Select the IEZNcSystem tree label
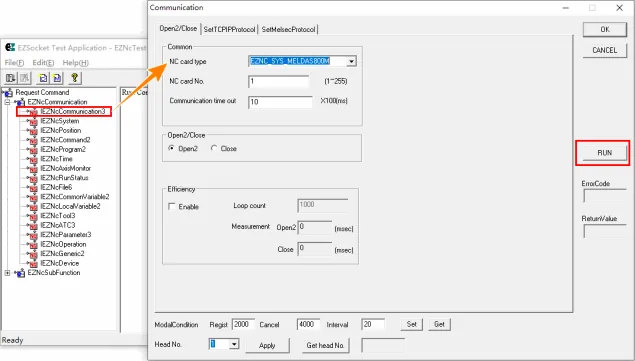Viewport: 635px width, 361px height. pyautogui.click(x=60, y=121)
